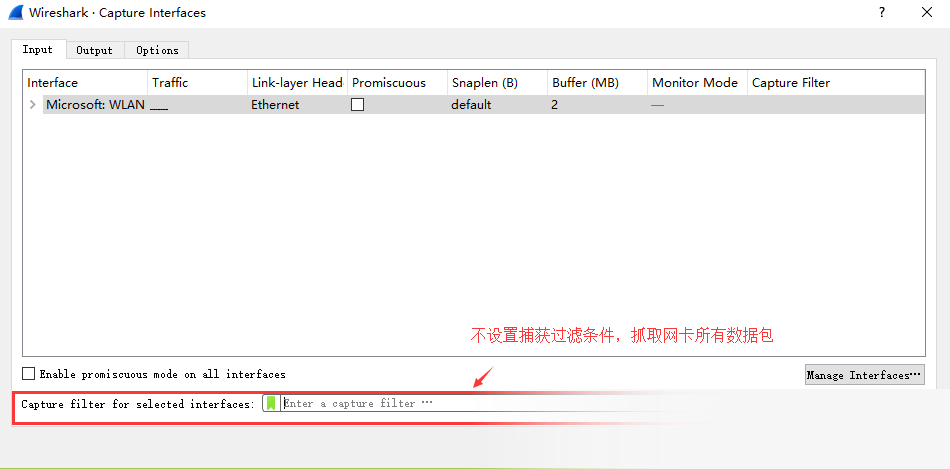Viewport: 950px width, 469px height.
Task: Open Manage Interfaces dialog
Action: coord(865,375)
